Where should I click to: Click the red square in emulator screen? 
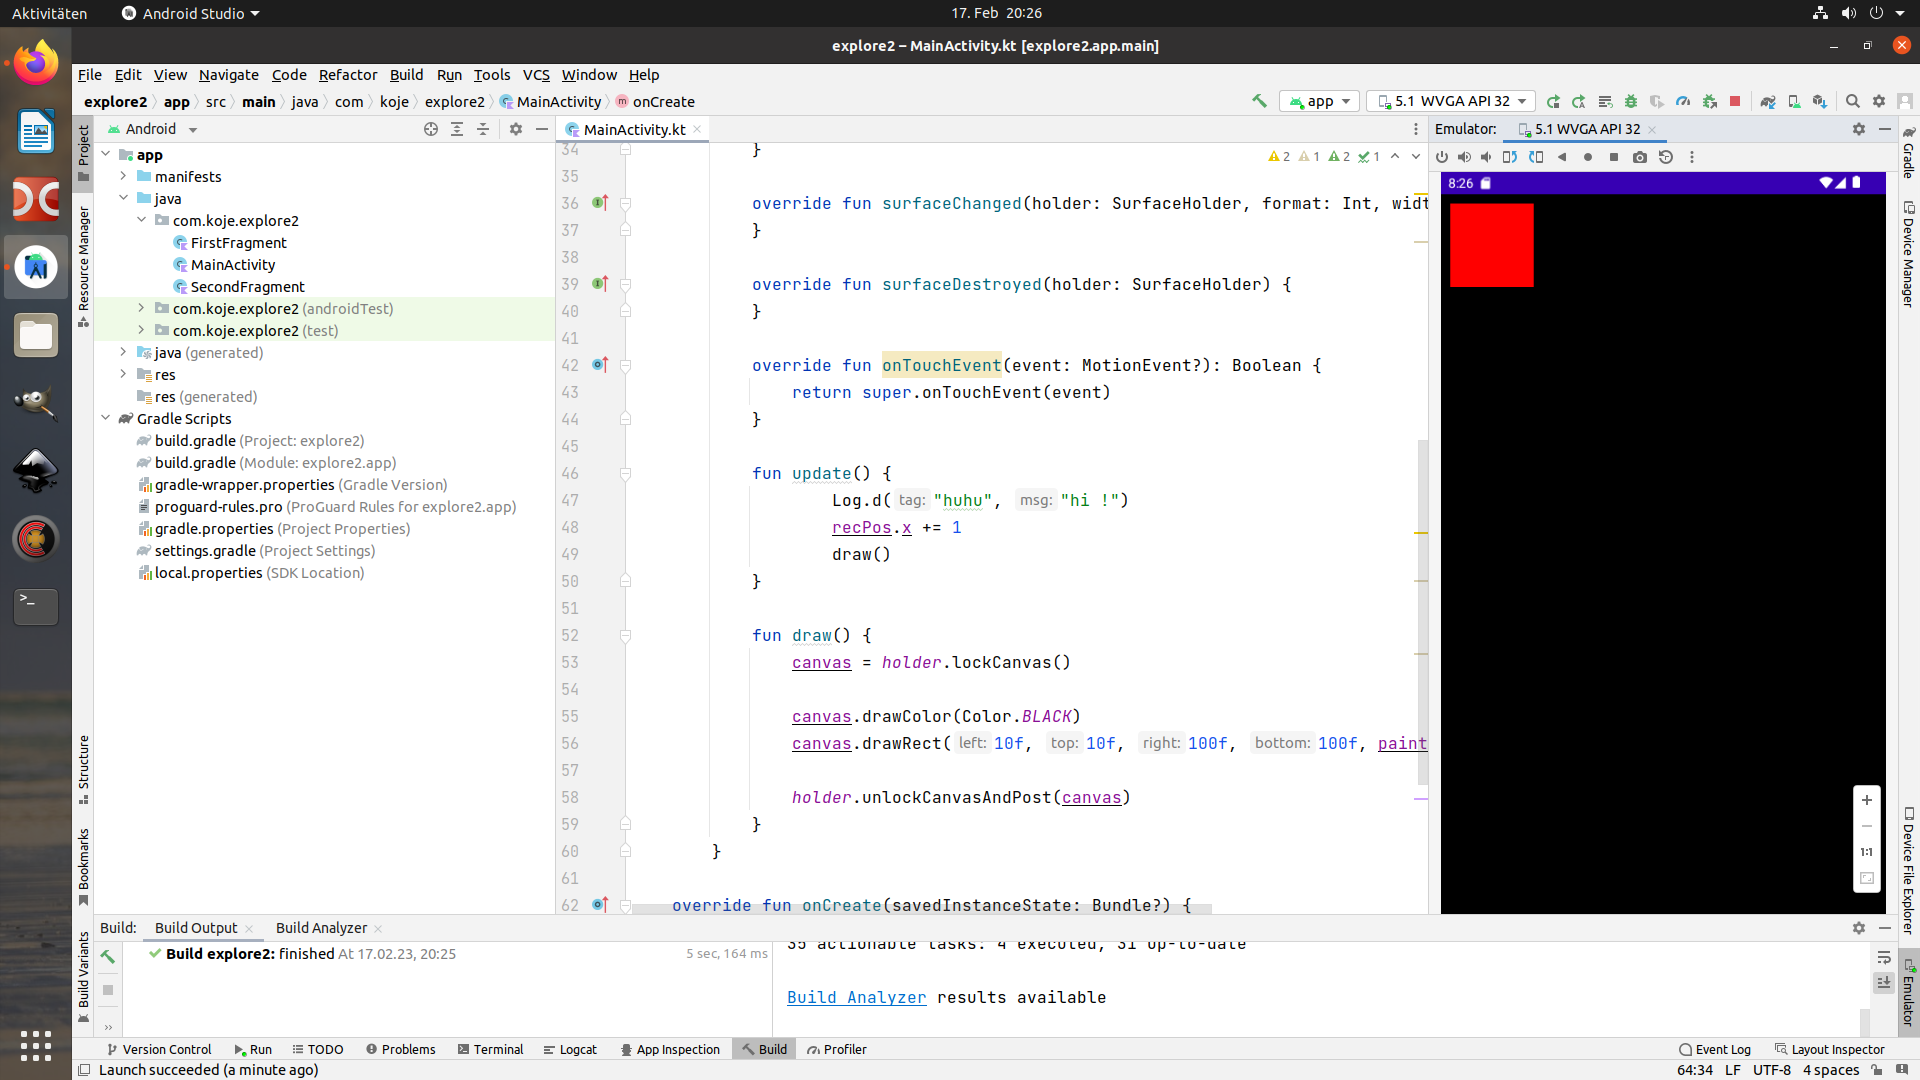tap(1491, 245)
